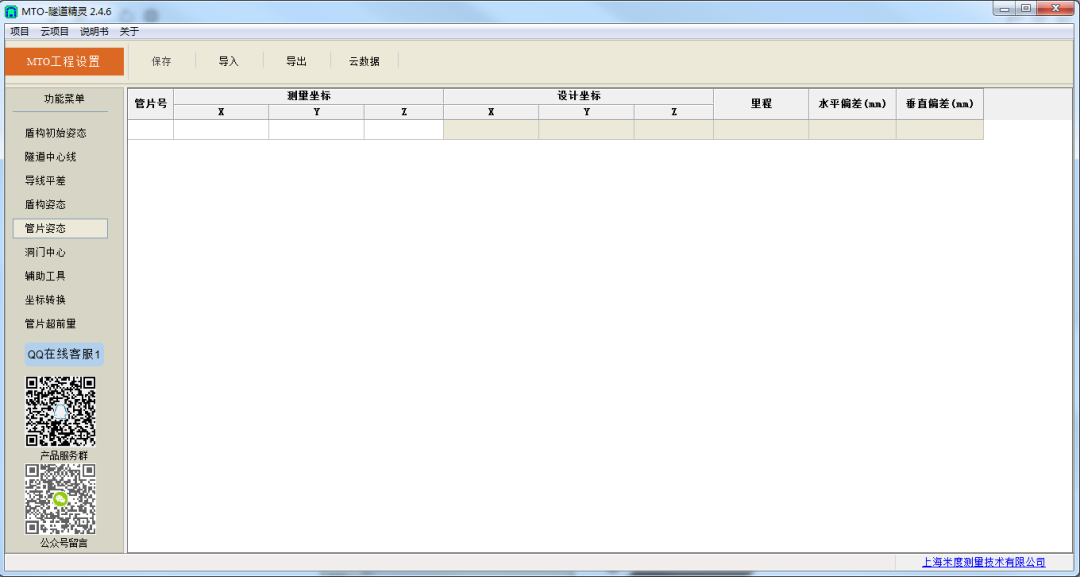Click the measured X coordinate cell
The image size is (1080, 577).
pyautogui.click(x=221, y=129)
